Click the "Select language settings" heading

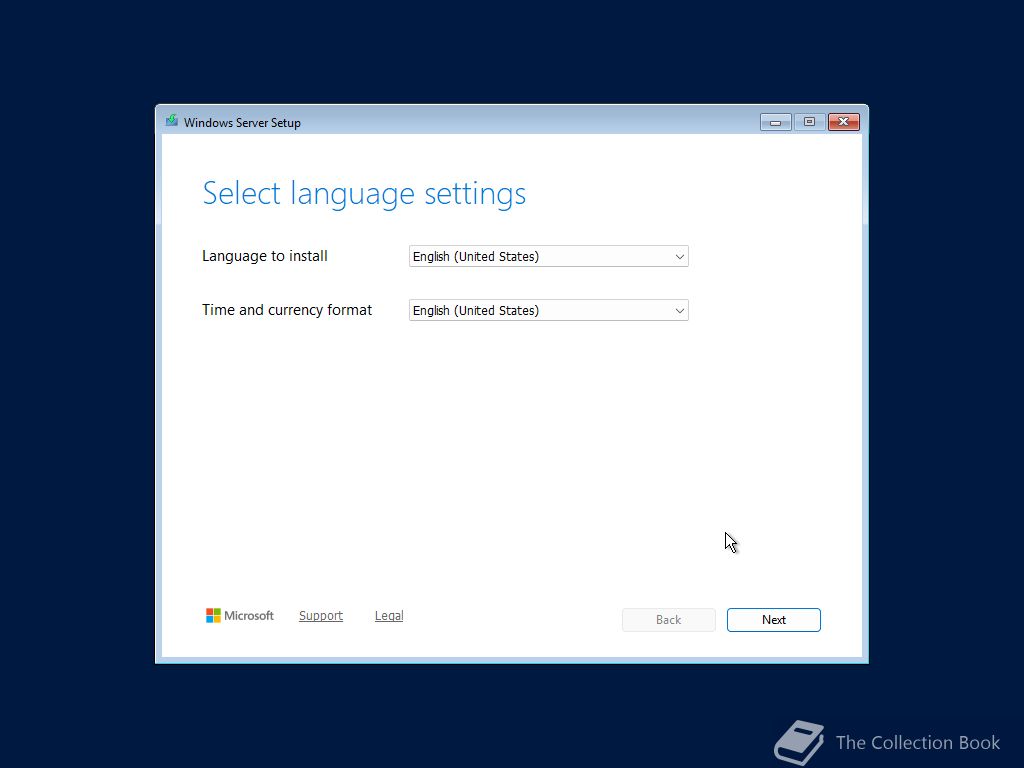click(x=364, y=194)
